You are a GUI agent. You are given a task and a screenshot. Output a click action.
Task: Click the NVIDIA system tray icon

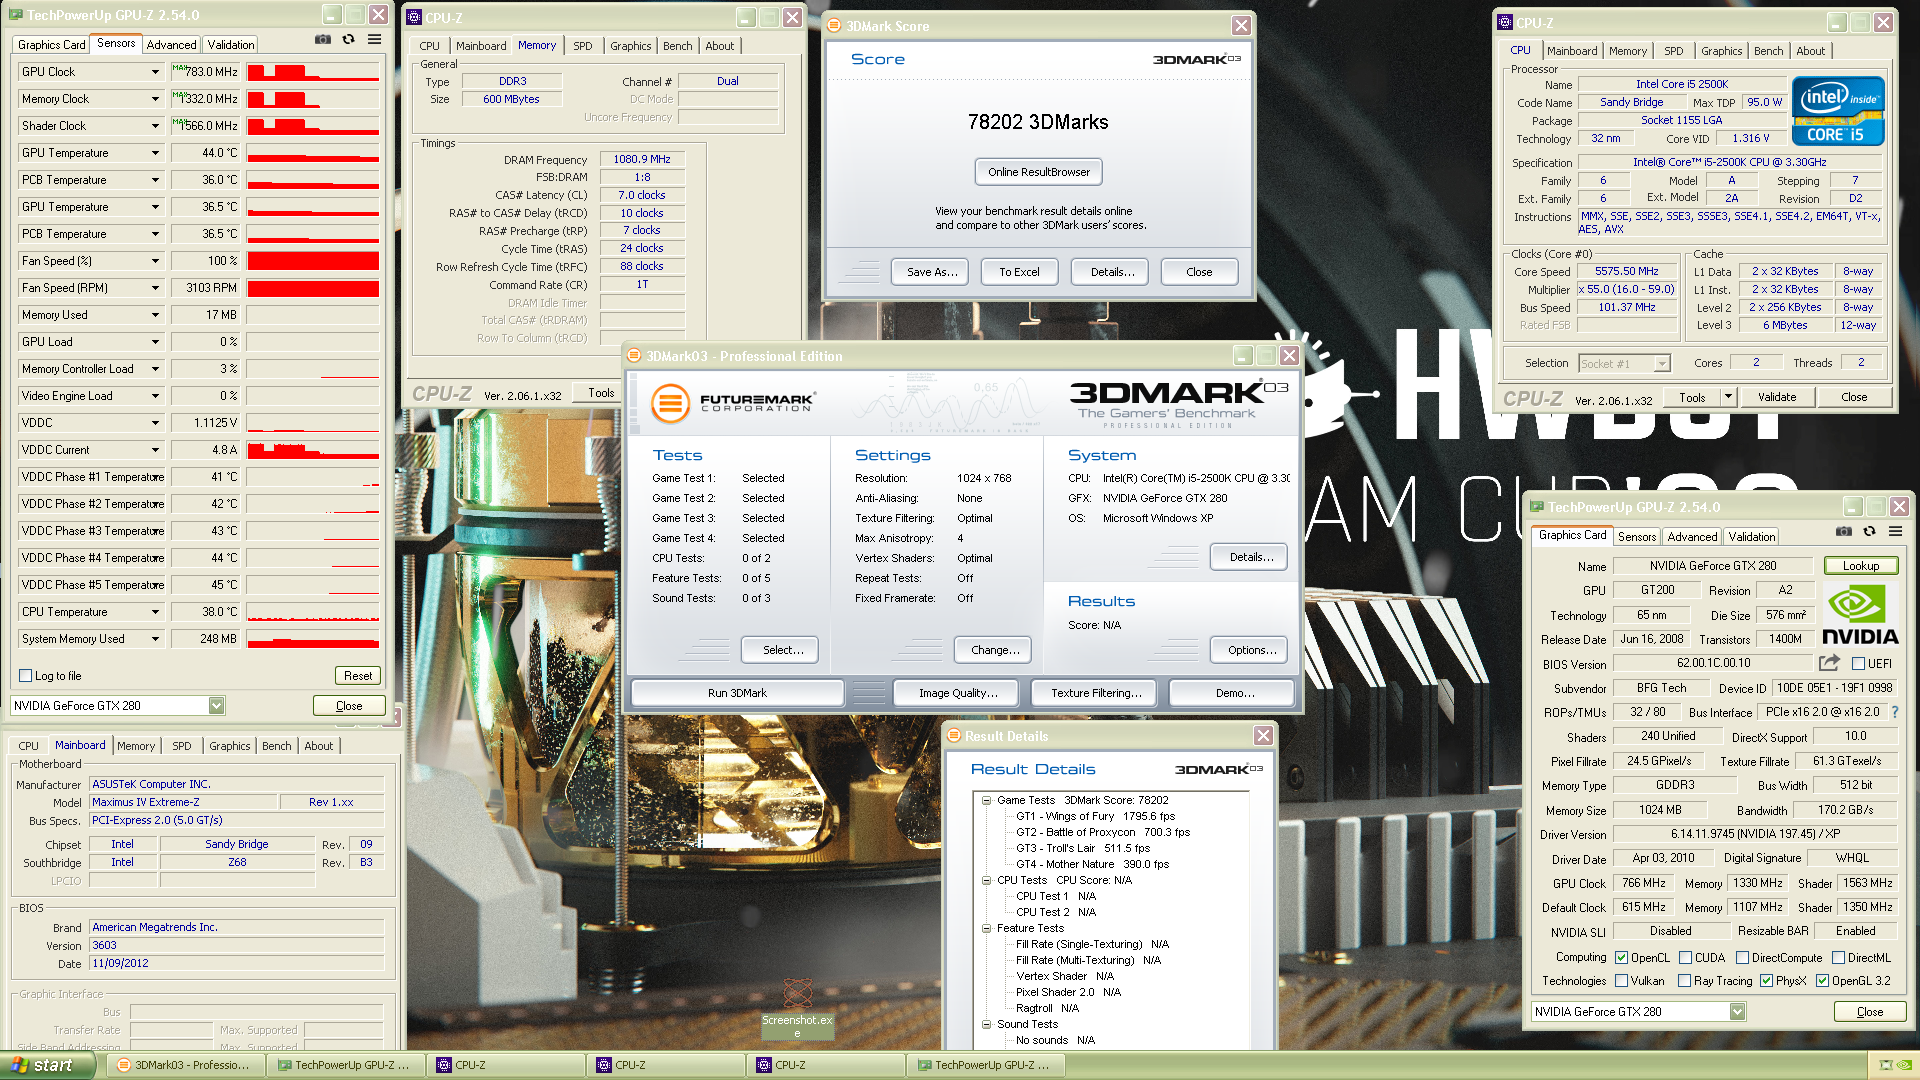1904,1065
